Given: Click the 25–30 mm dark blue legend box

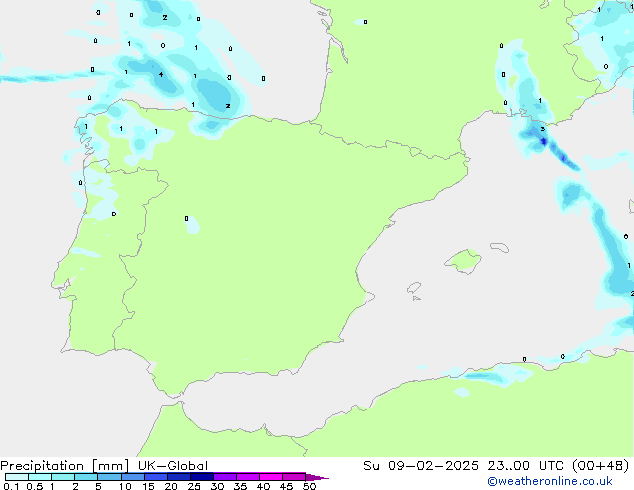Looking at the screenshot, I should (201, 477).
